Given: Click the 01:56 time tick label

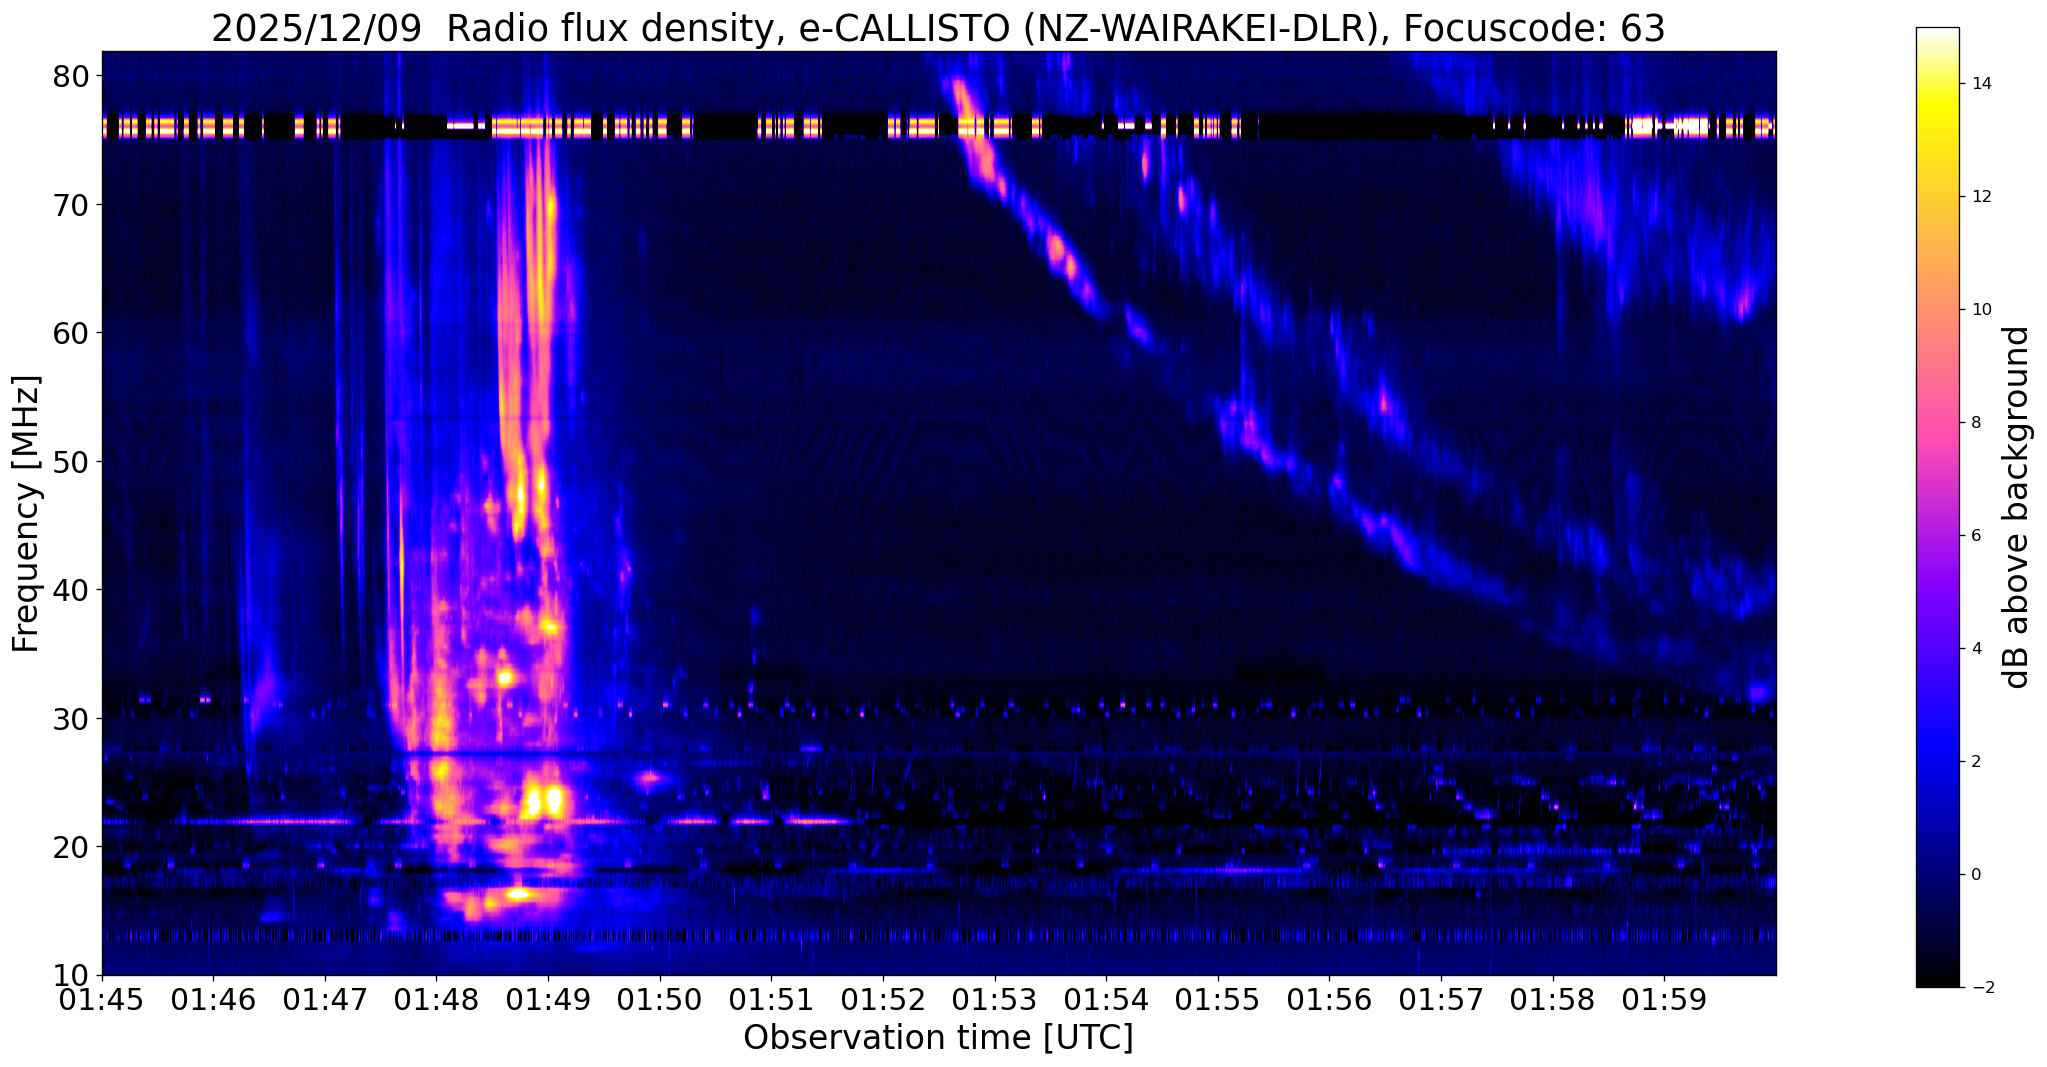Looking at the screenshot, I should pyautogui.click(x=1329, y=1000).
